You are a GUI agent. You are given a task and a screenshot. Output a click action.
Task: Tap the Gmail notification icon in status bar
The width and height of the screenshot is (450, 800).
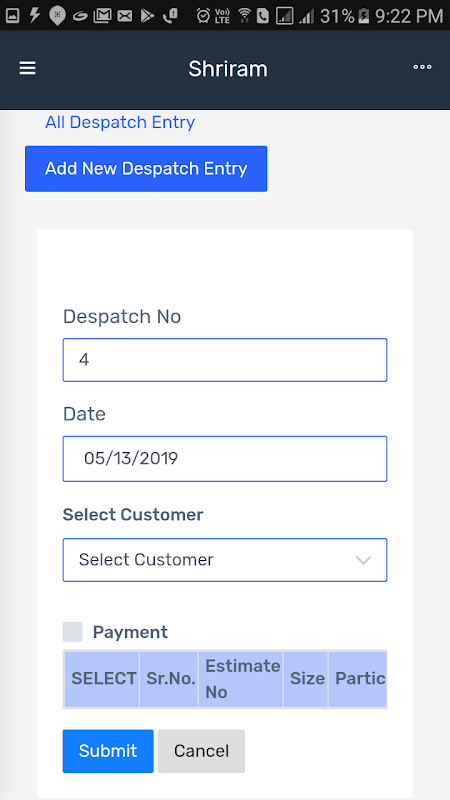[103, 16]
